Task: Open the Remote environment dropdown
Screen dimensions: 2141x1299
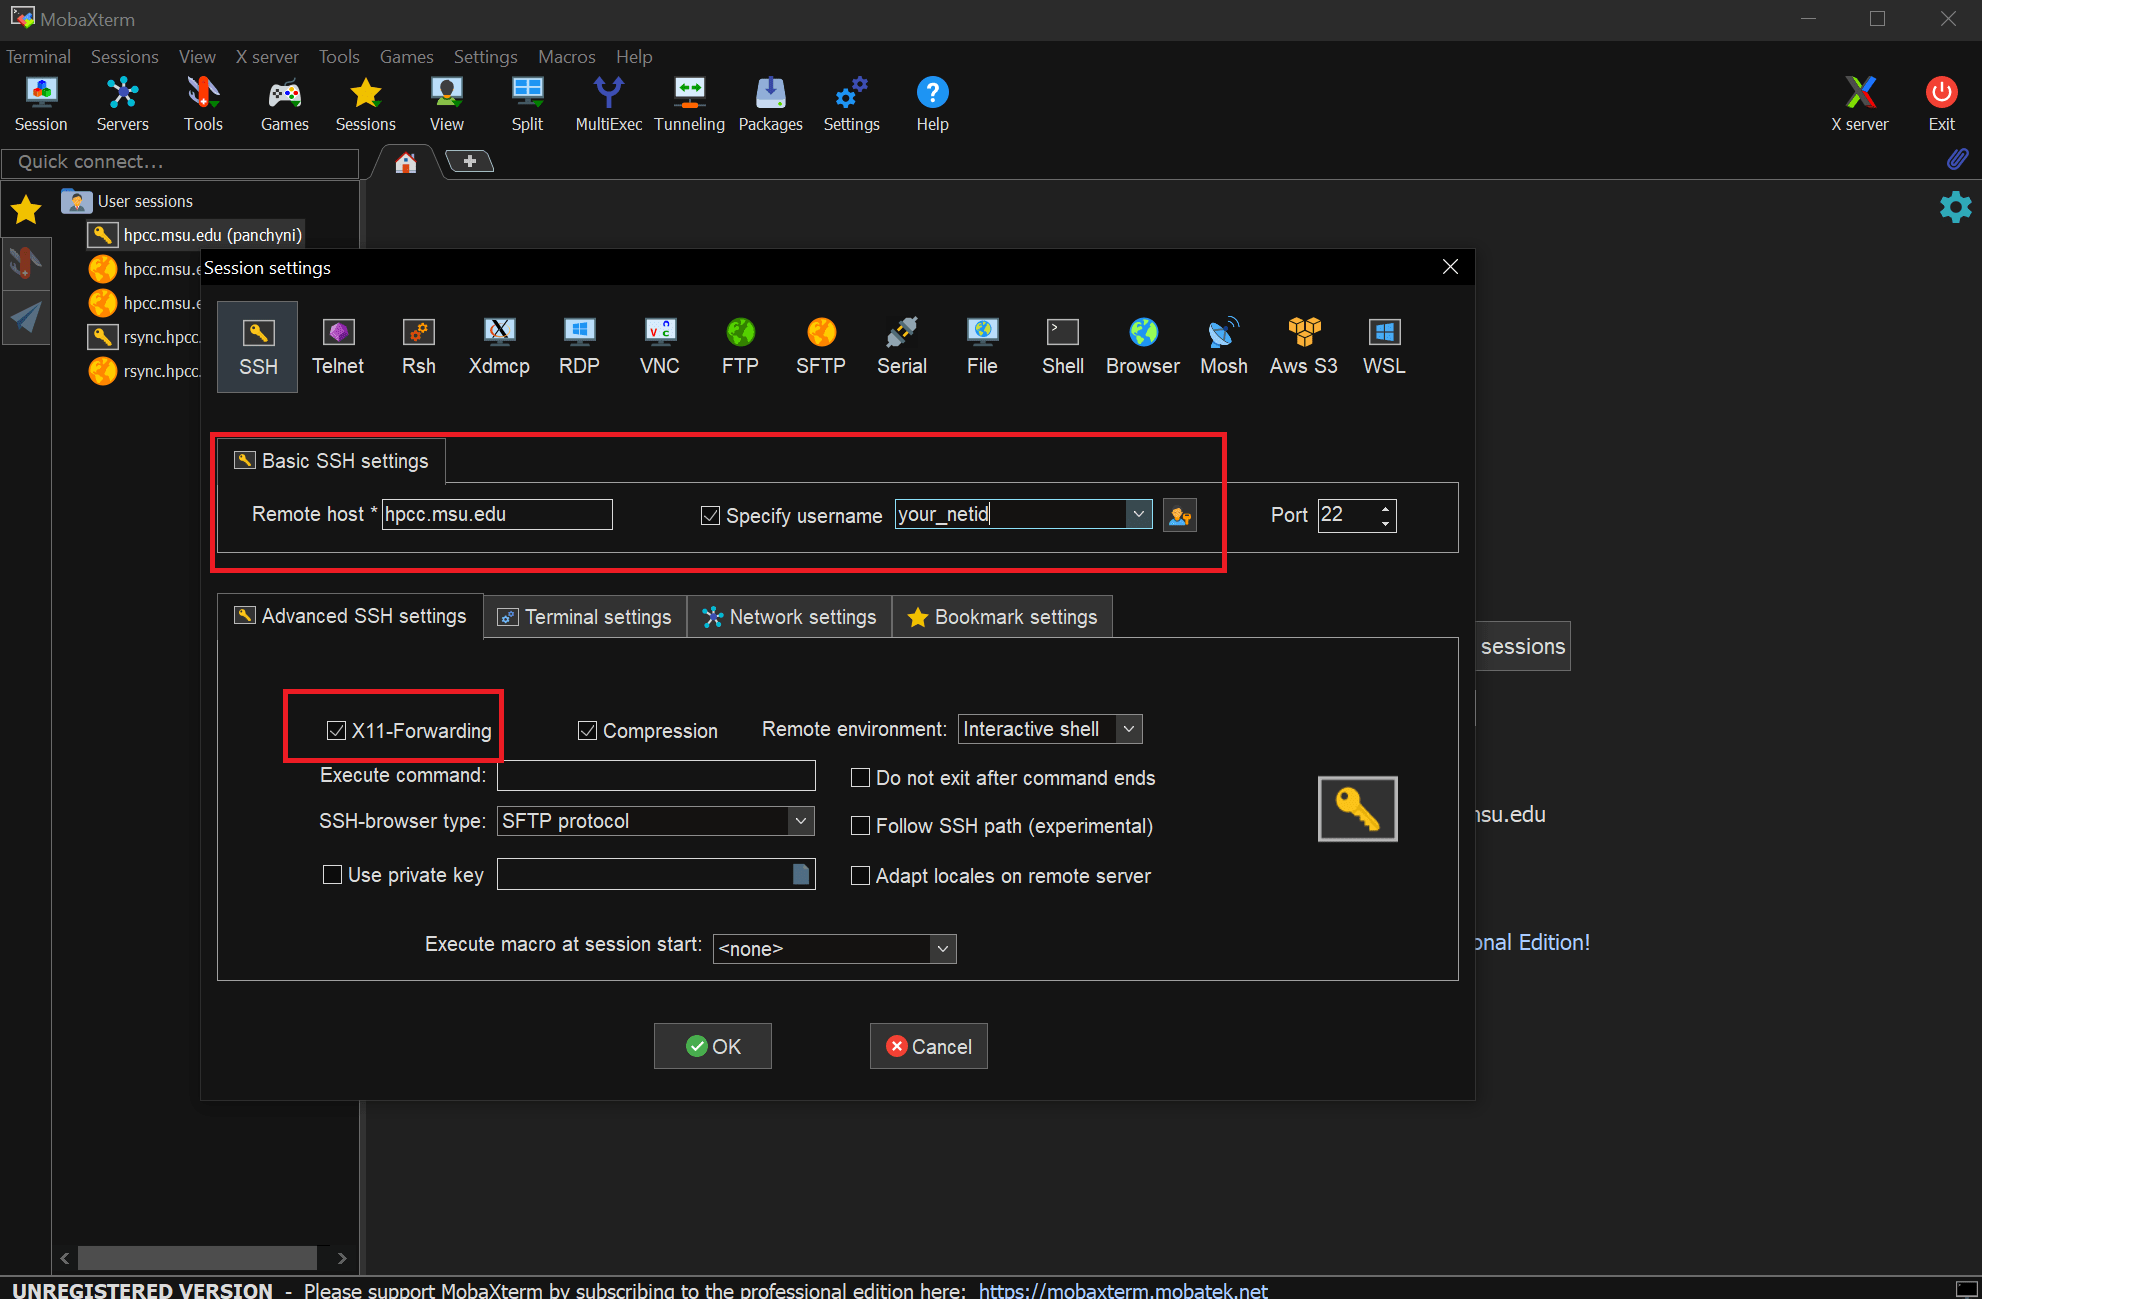Action: point(1129,729)
